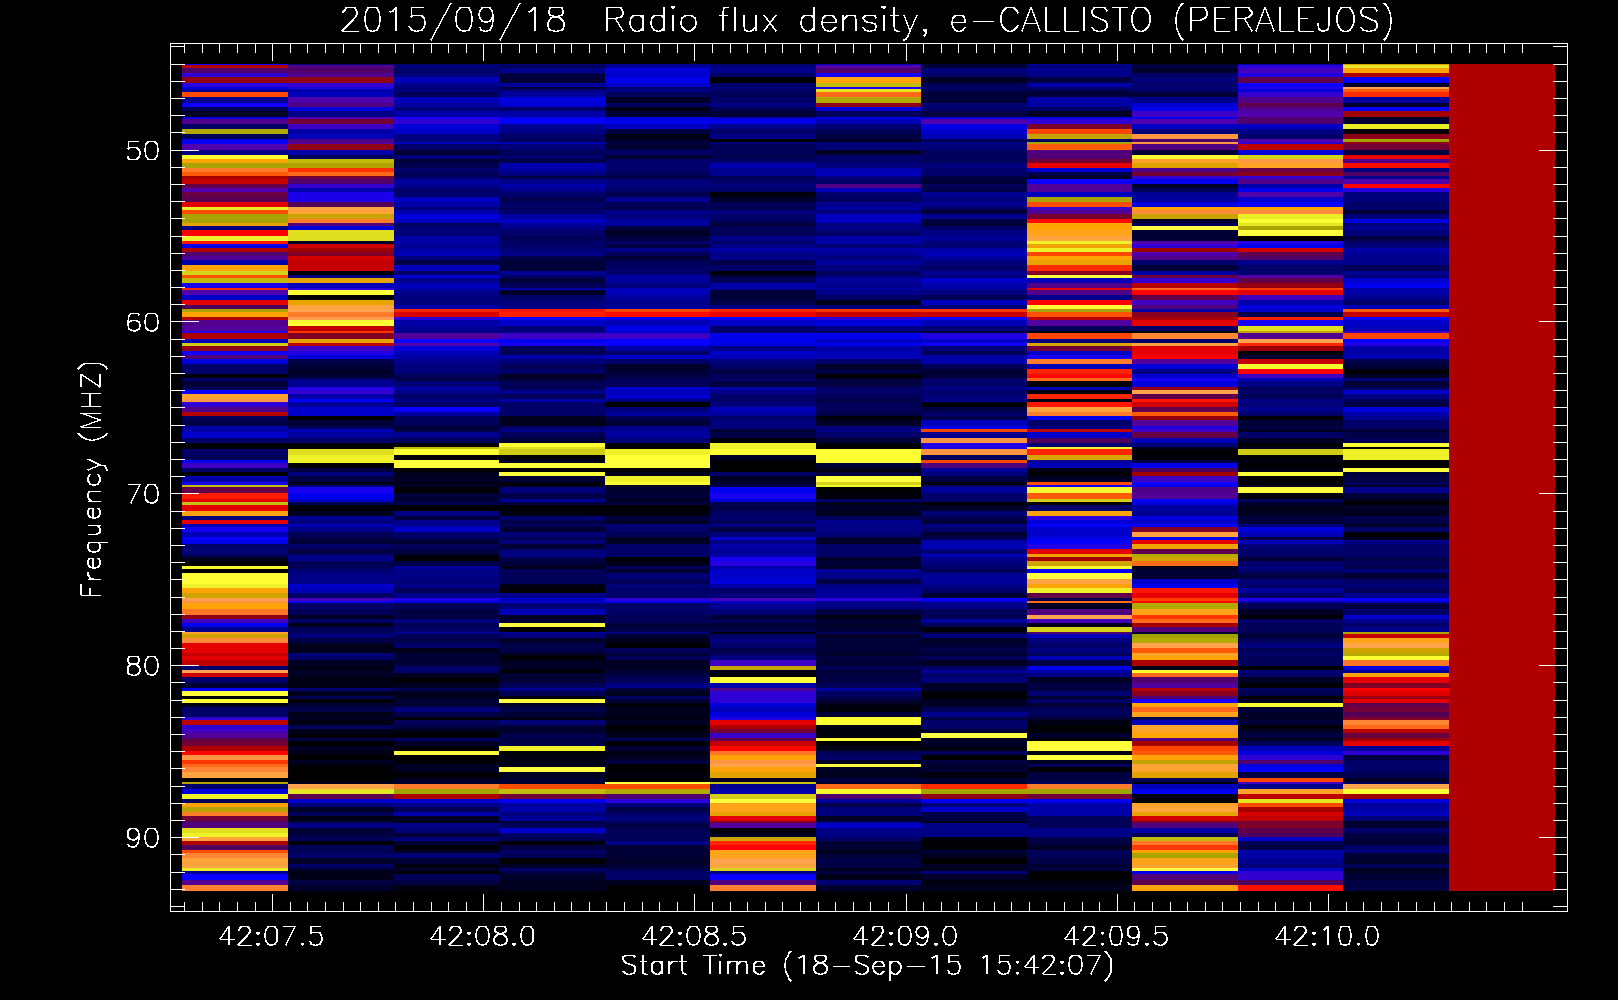This screenshot has height=1000, width=1618.
Task: Select the 80 frequency tick label
Action: click(142, 666)
